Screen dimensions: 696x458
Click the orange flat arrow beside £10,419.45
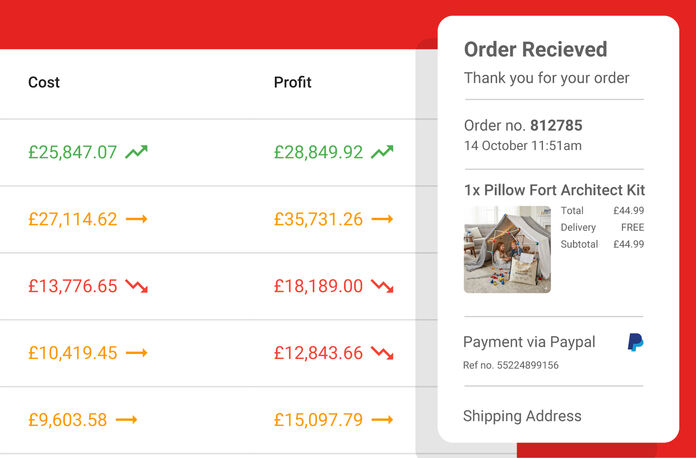tap(137, 353)
